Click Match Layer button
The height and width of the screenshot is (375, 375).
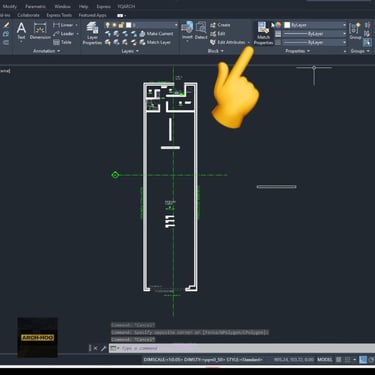[155, 42]
